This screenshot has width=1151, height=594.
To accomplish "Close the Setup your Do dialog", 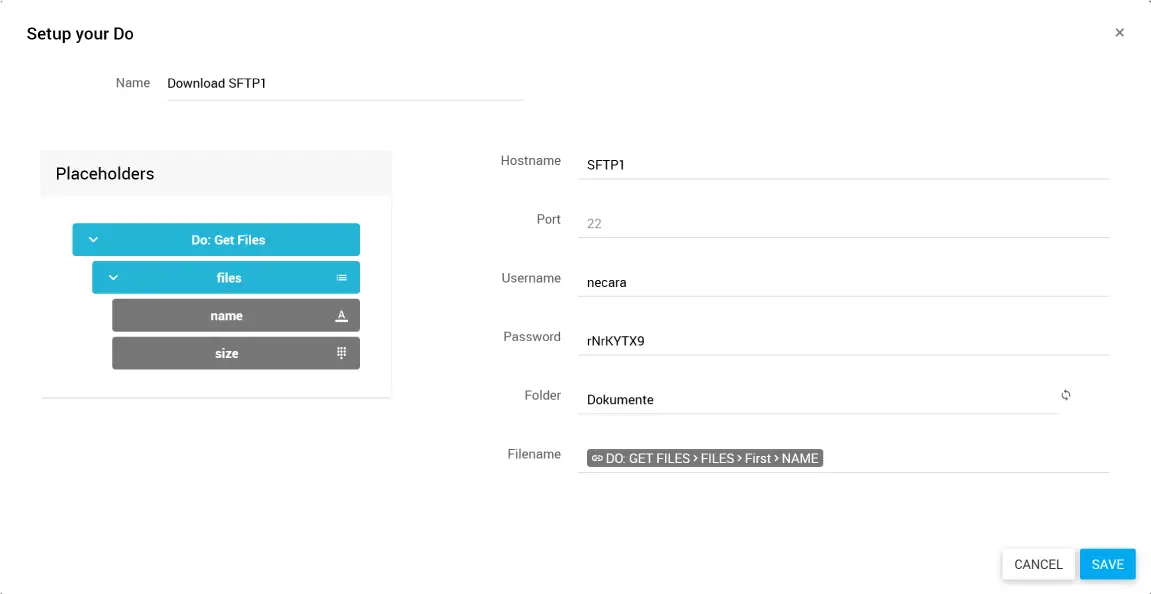I will (x=1119, y=33).
